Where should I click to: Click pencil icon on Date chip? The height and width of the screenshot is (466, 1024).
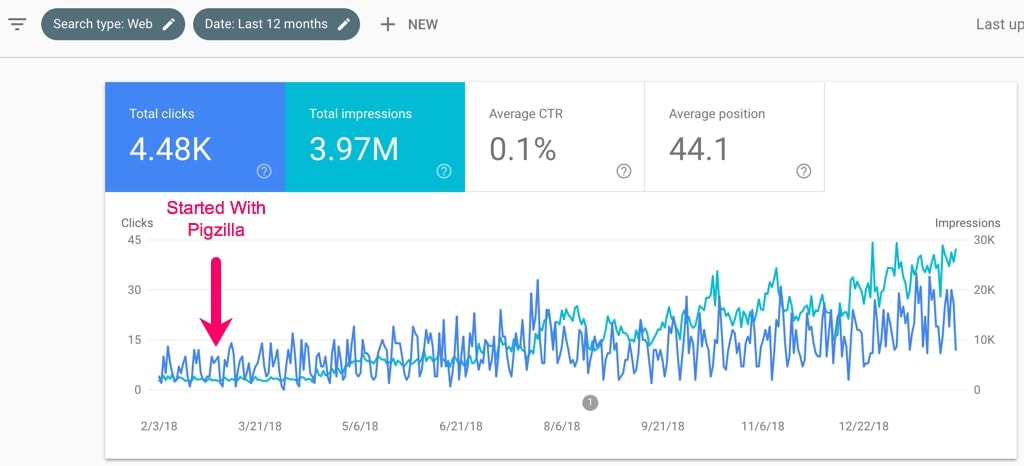pyautogui.click(x=344, y=24)
